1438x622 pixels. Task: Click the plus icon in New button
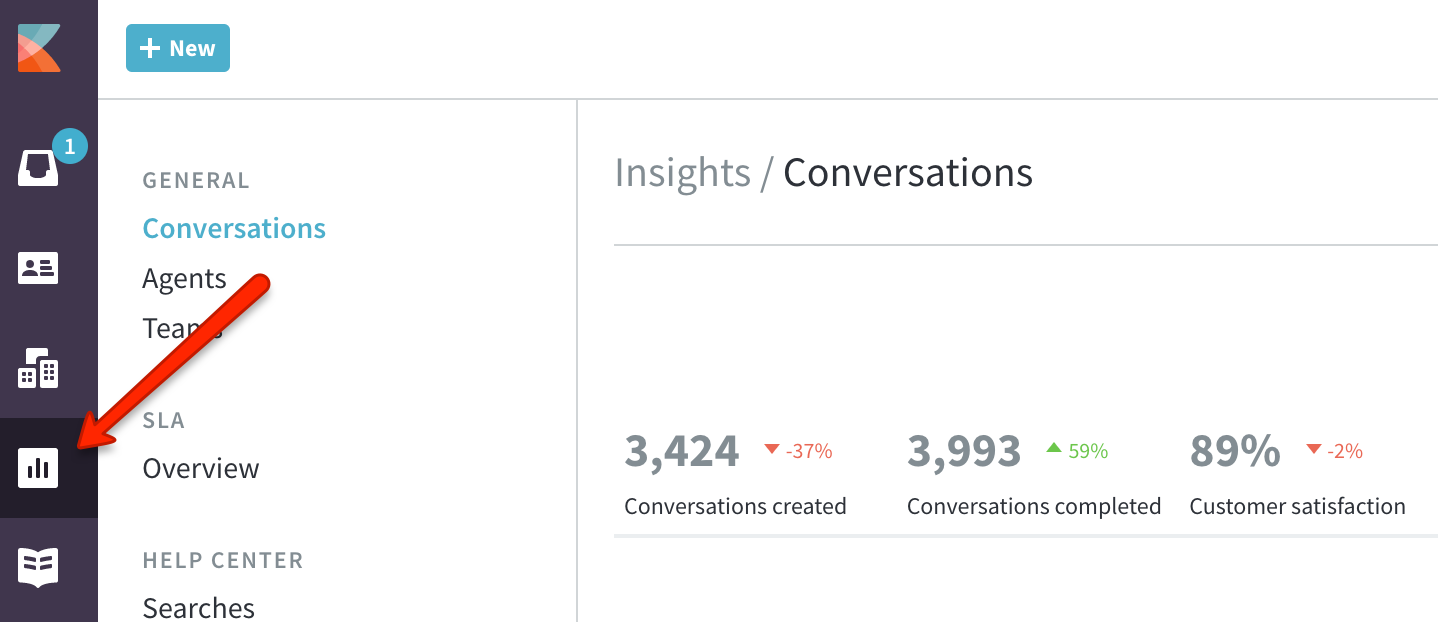point(150,49)
